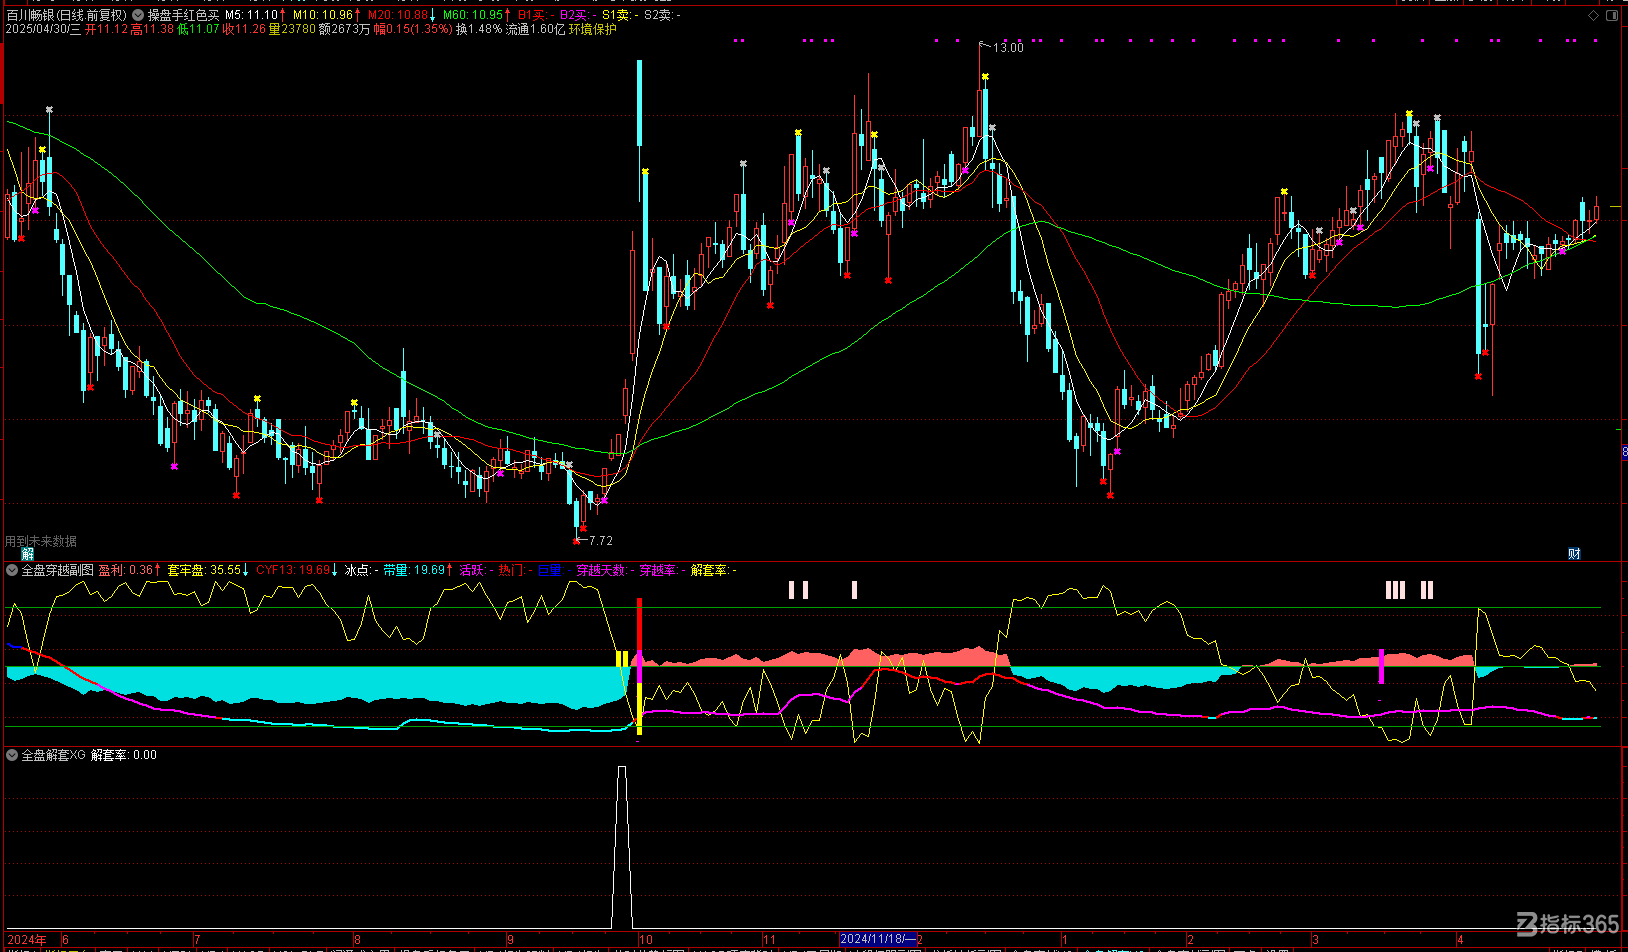Viewport: 1628px width, 952px height.
Task: Select the 全盘穿越副图 indicator name
Action: pyautogui.click(x=58, y=570)
